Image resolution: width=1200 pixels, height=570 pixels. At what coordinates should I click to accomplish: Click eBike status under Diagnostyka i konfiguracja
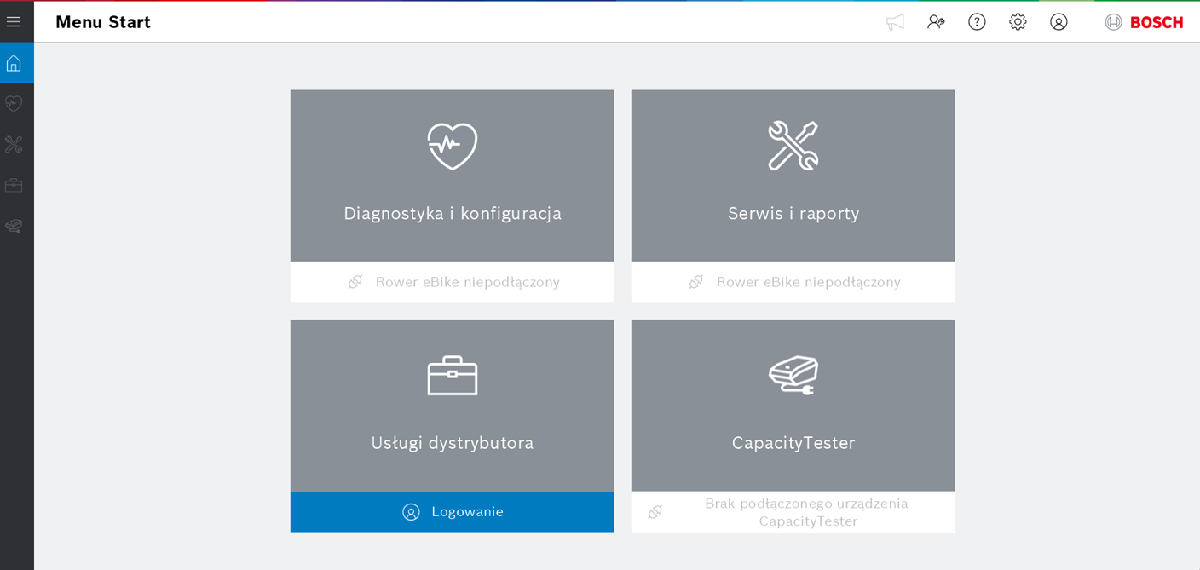pos(452,282)
